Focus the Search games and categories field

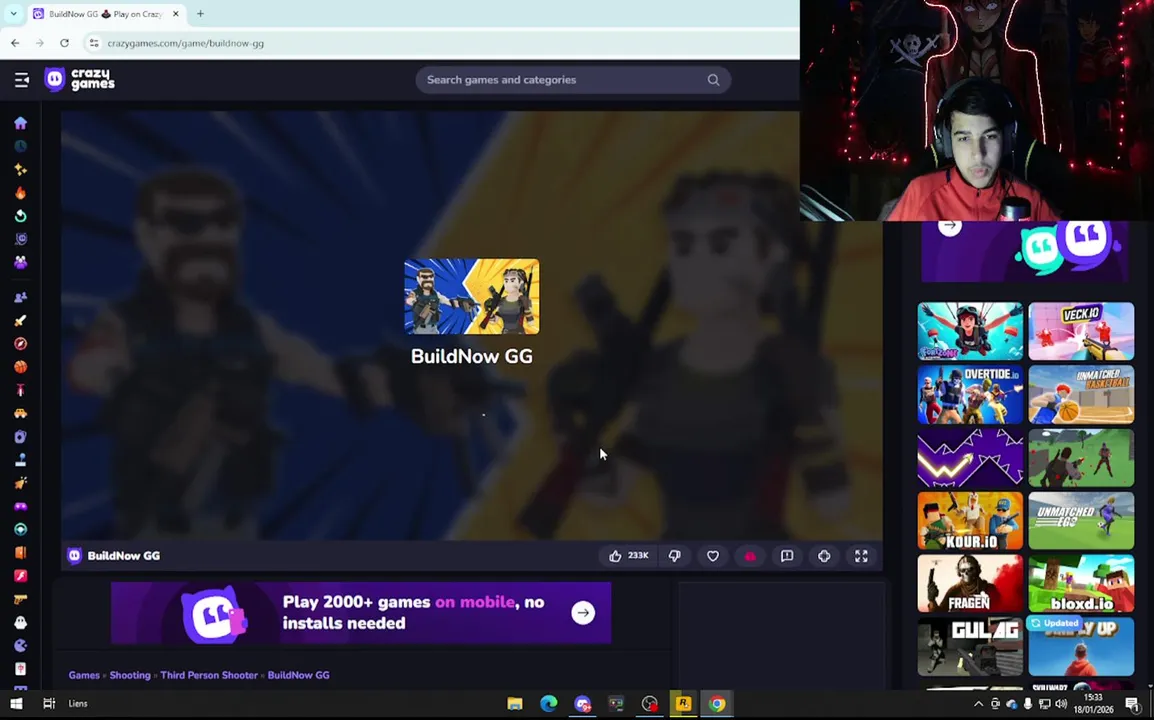[573, 80]
